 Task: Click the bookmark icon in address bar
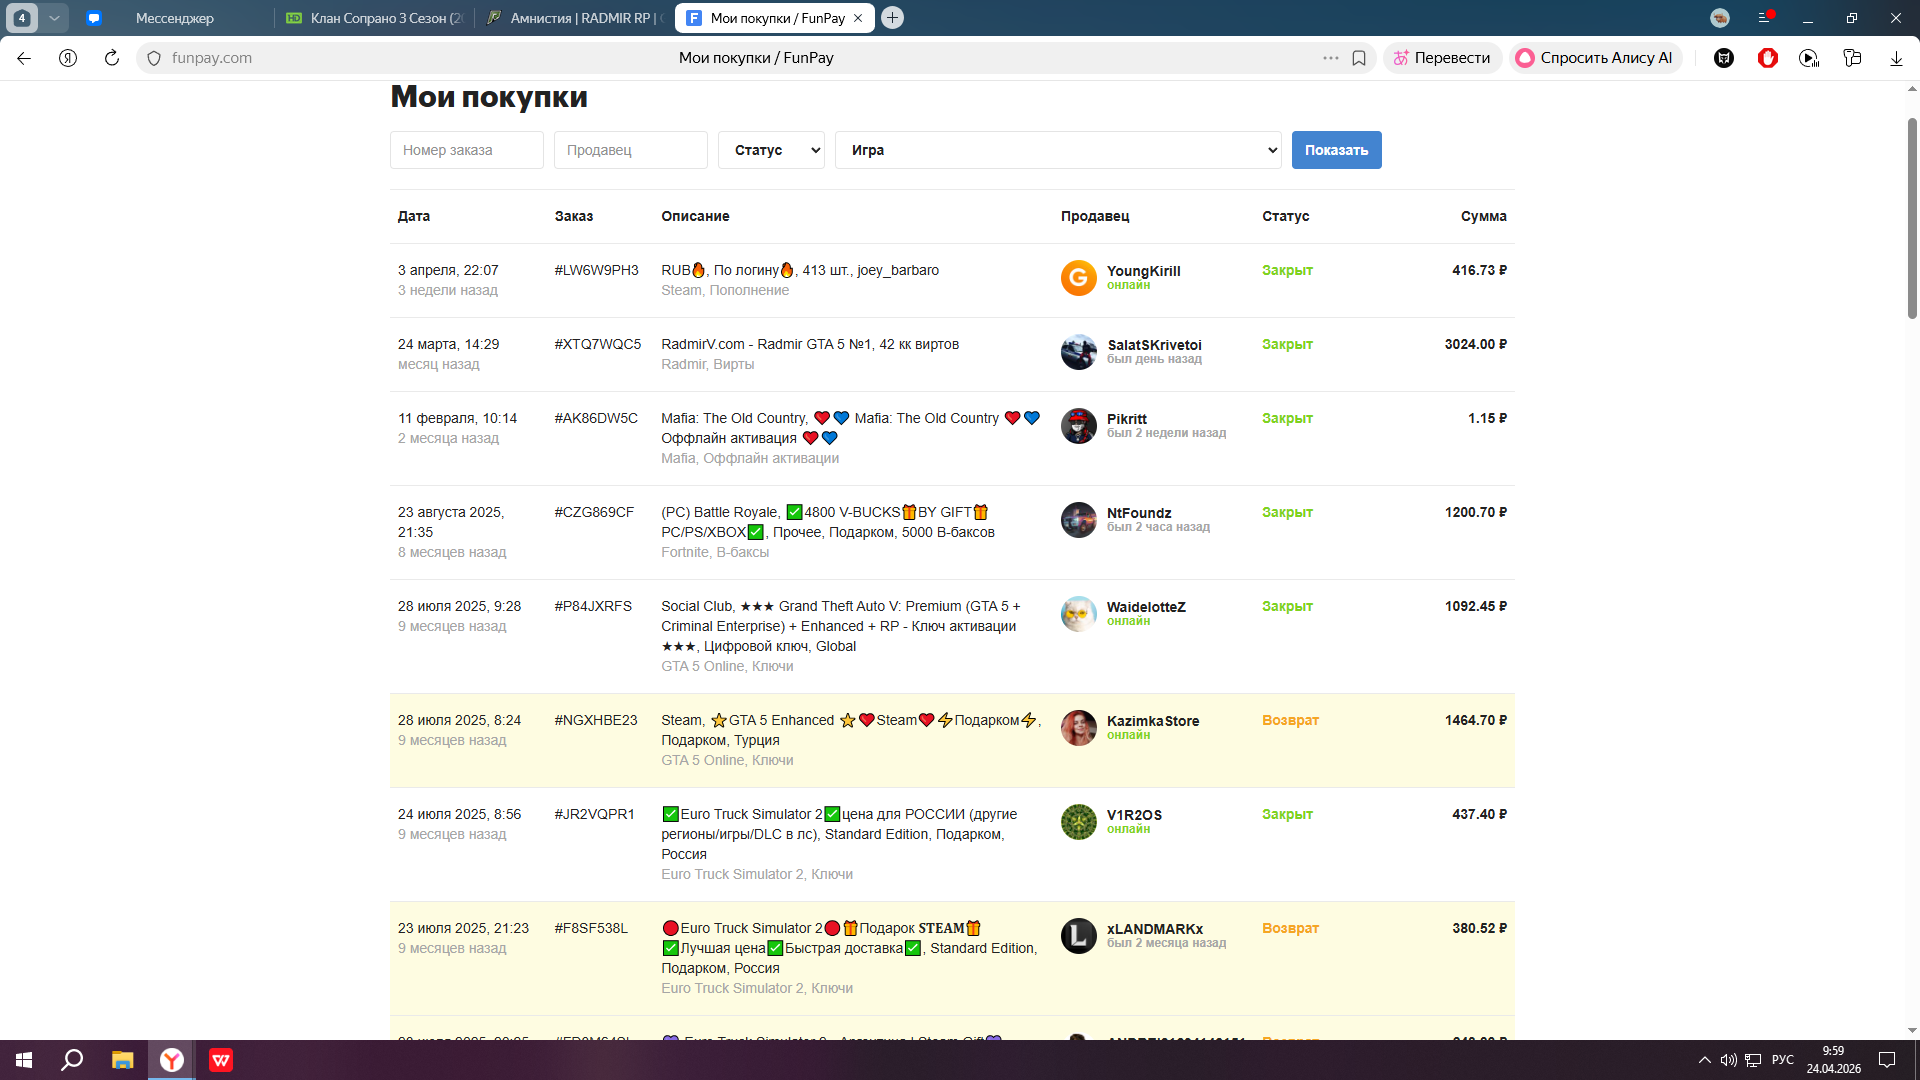click(1359, 58)
